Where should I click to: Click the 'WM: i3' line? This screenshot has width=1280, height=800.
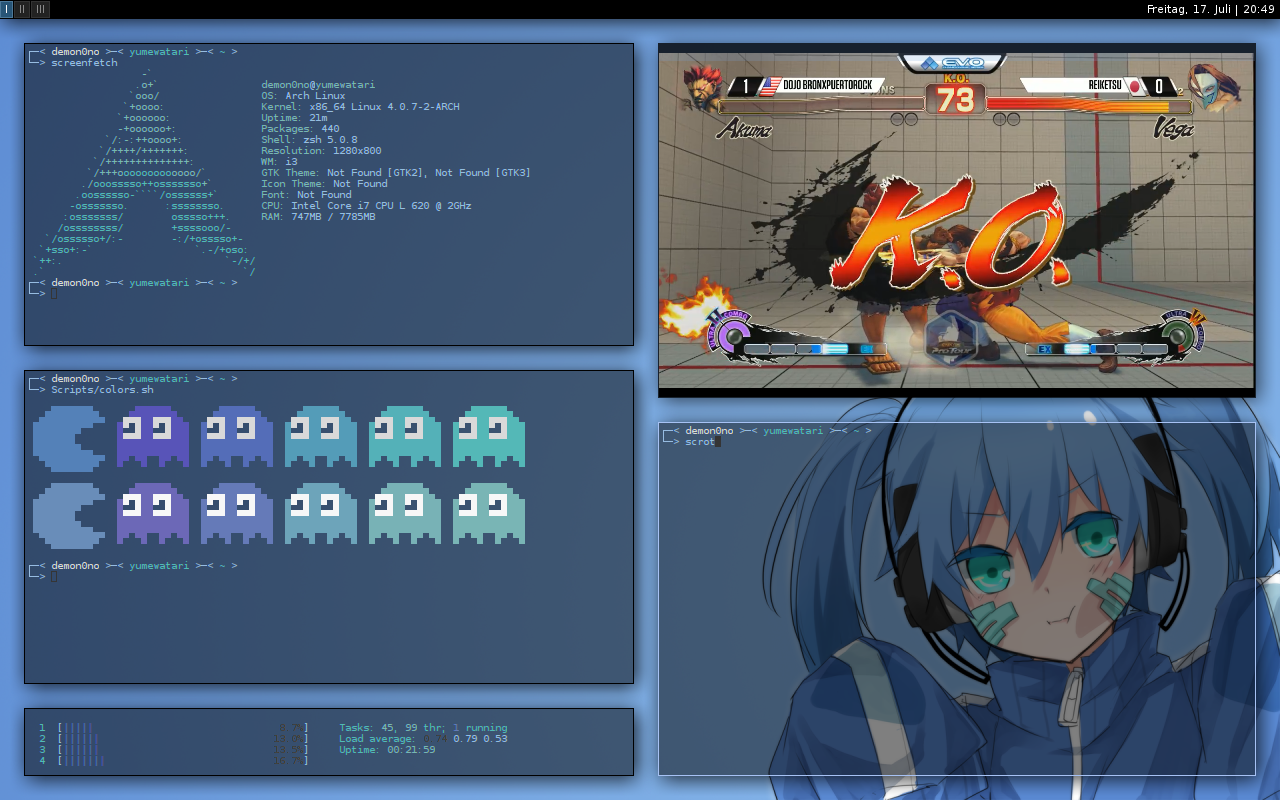[279, 162]
